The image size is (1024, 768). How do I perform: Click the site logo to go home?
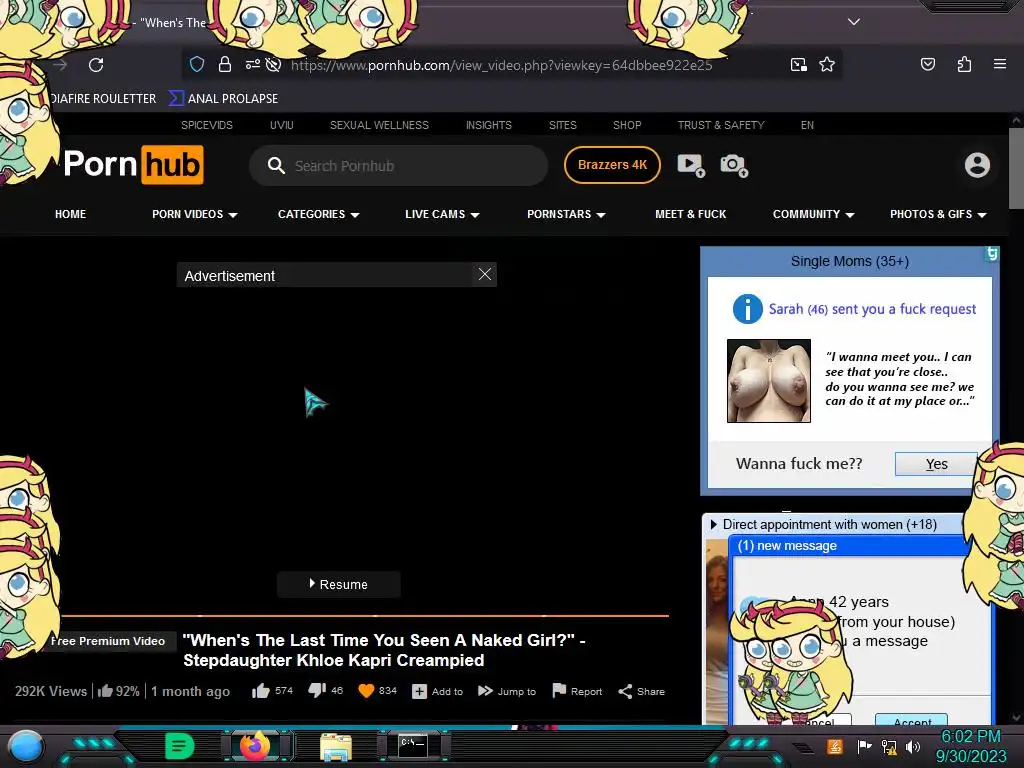(x=133, y=165)
